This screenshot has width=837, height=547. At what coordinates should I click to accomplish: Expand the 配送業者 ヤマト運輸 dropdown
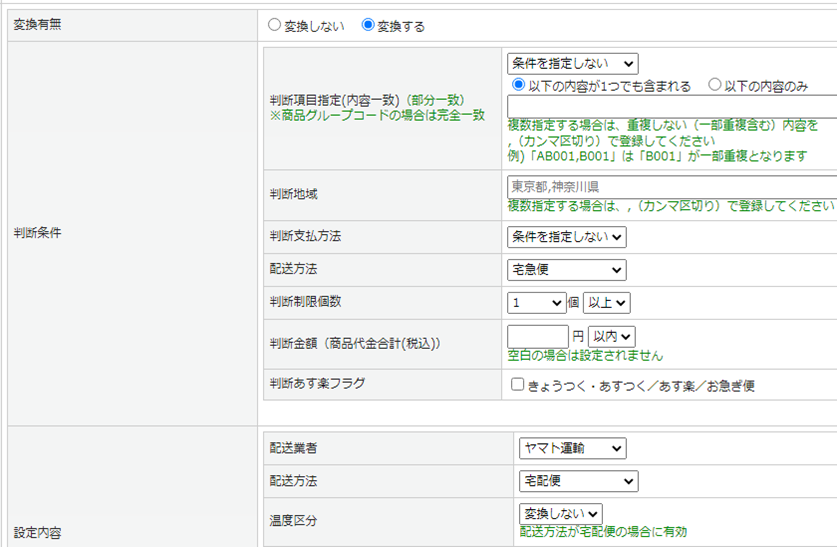572,449
